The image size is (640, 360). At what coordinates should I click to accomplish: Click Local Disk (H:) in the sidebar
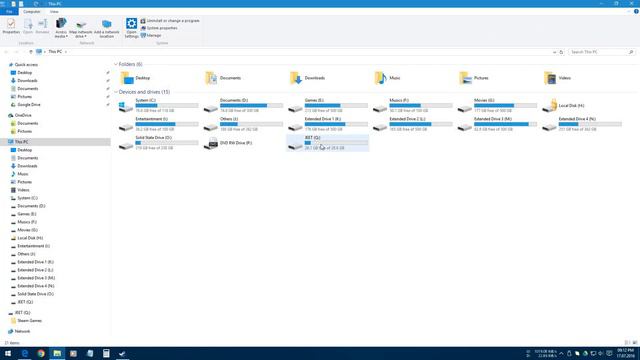(x=30, y=238)
